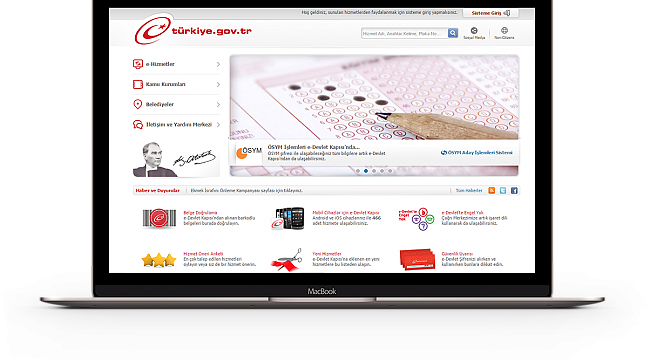
Task: Click the mobile phones icon
Action: pos(288,218)
